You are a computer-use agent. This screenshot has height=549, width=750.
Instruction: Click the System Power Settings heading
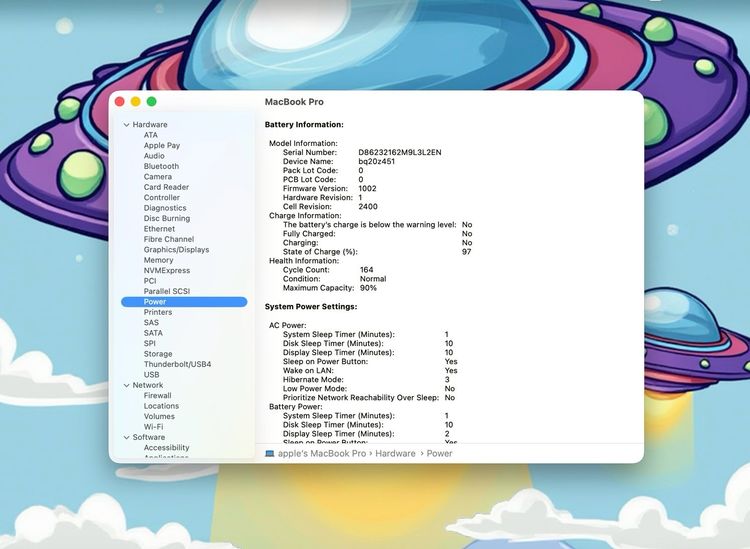click(x=311, y=307)
